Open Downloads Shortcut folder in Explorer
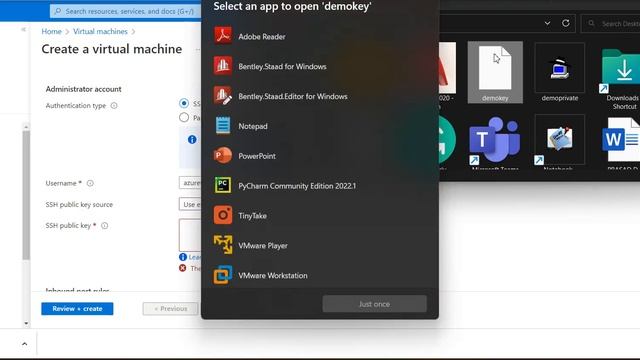Screen dimensions: 640x360 point(621,78)
